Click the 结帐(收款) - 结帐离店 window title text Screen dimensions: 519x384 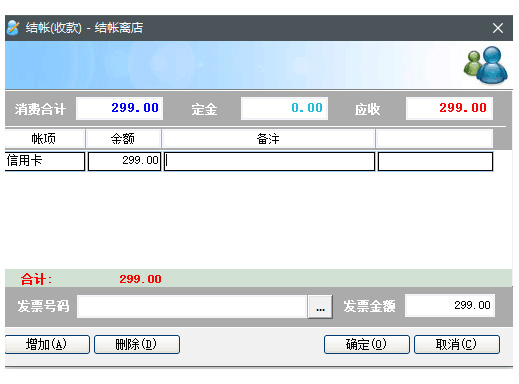(84, 28)
